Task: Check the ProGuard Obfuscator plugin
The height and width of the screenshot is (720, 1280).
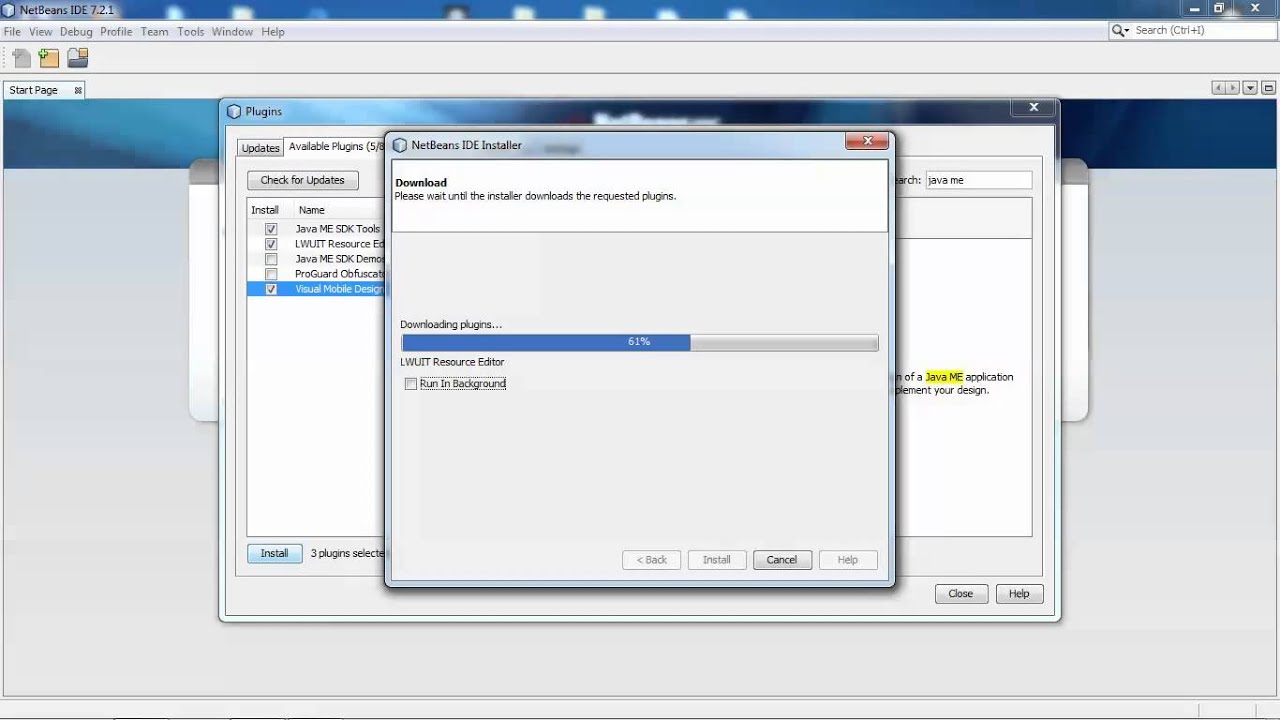Action: (271, 274)
